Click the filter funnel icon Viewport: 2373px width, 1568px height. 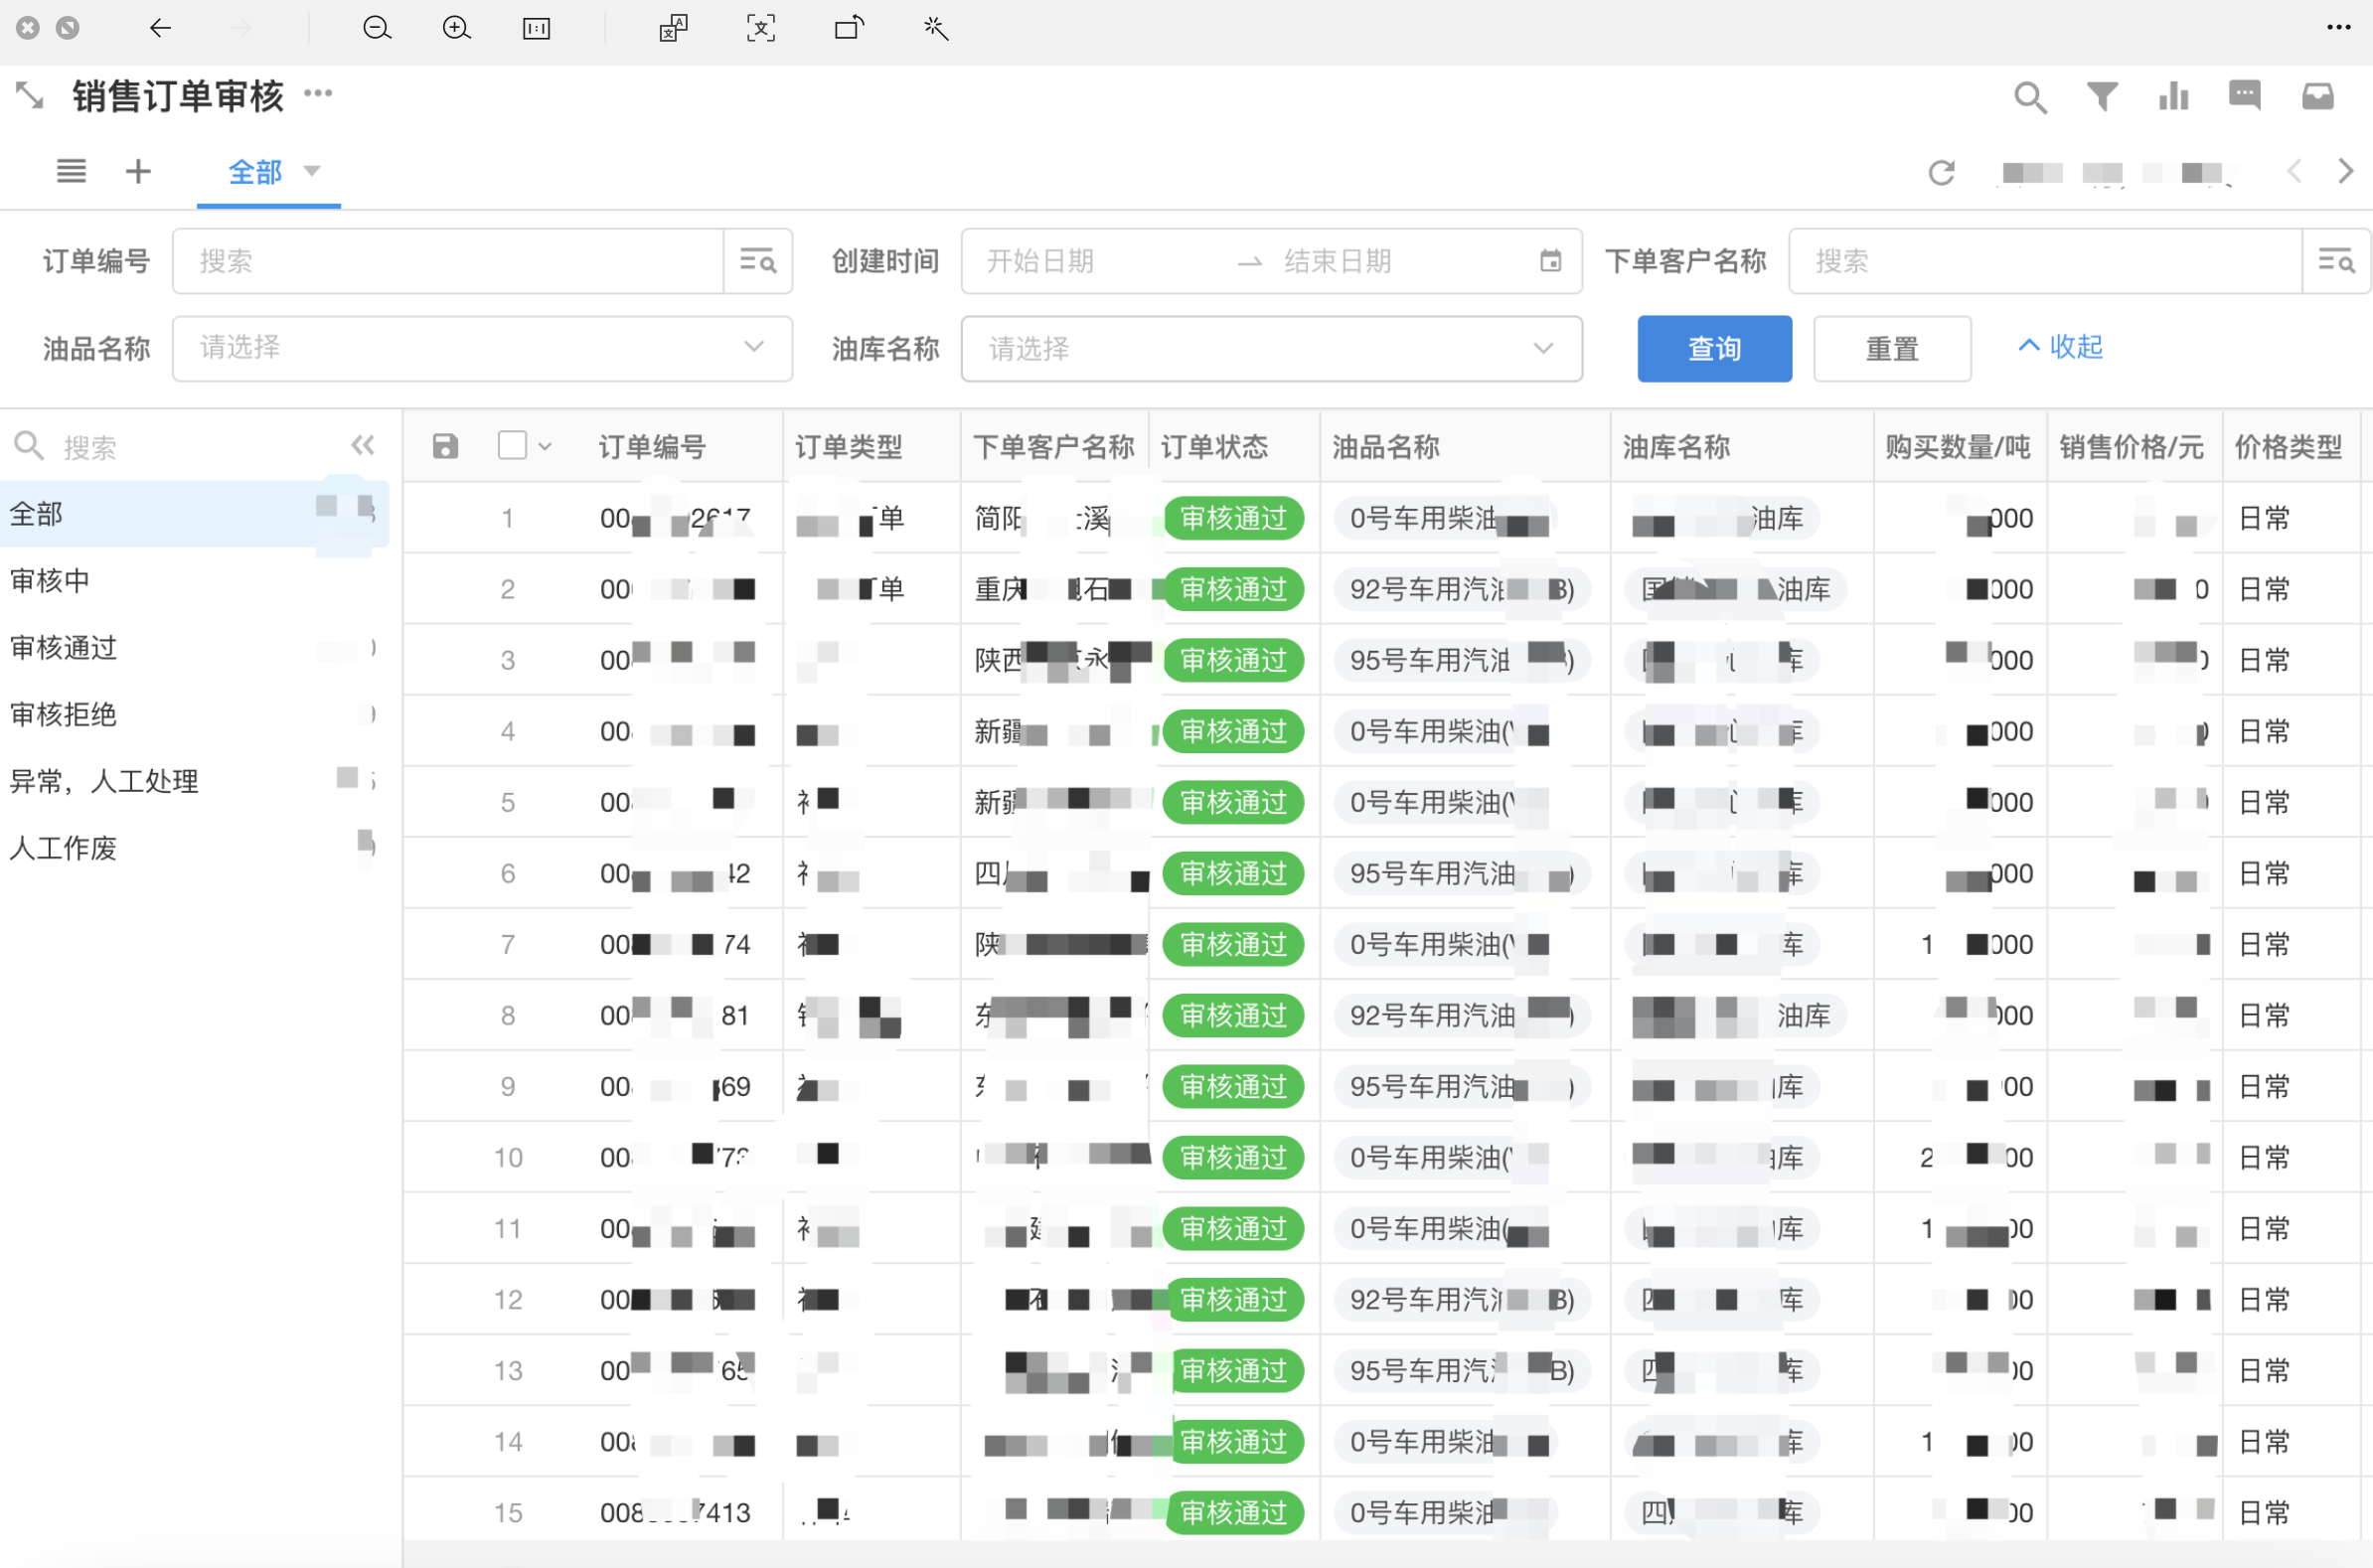(2102, 96)
